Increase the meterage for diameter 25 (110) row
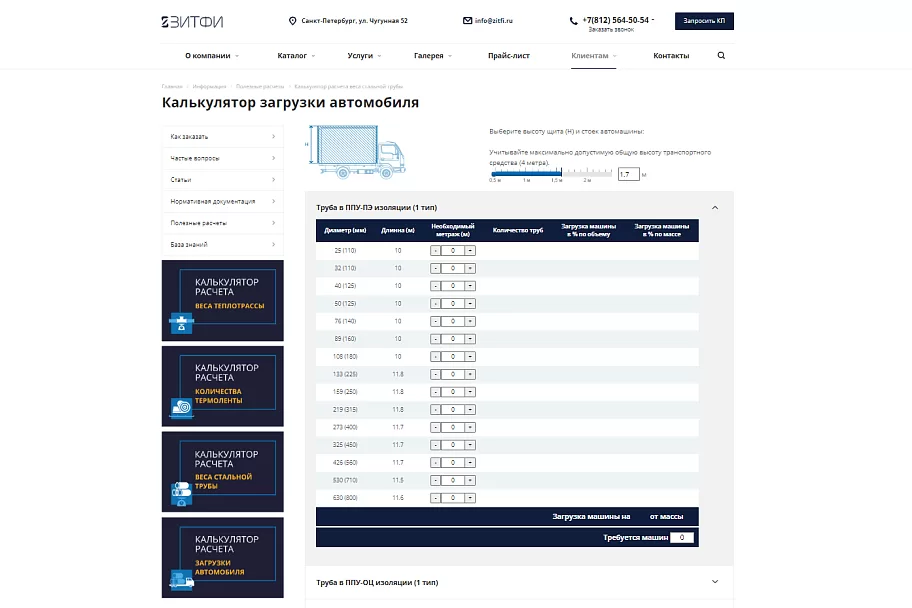 pos(470,251)
